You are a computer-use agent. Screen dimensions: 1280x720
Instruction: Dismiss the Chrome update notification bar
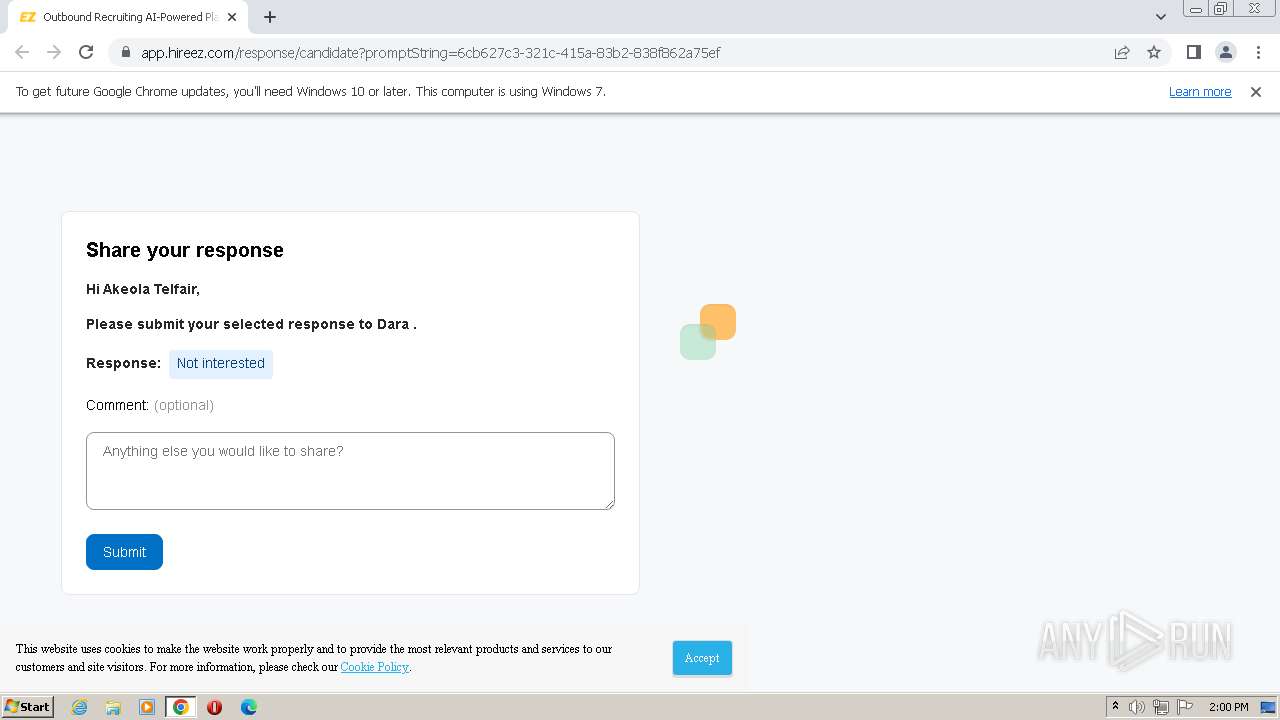tap(1256, 92)
